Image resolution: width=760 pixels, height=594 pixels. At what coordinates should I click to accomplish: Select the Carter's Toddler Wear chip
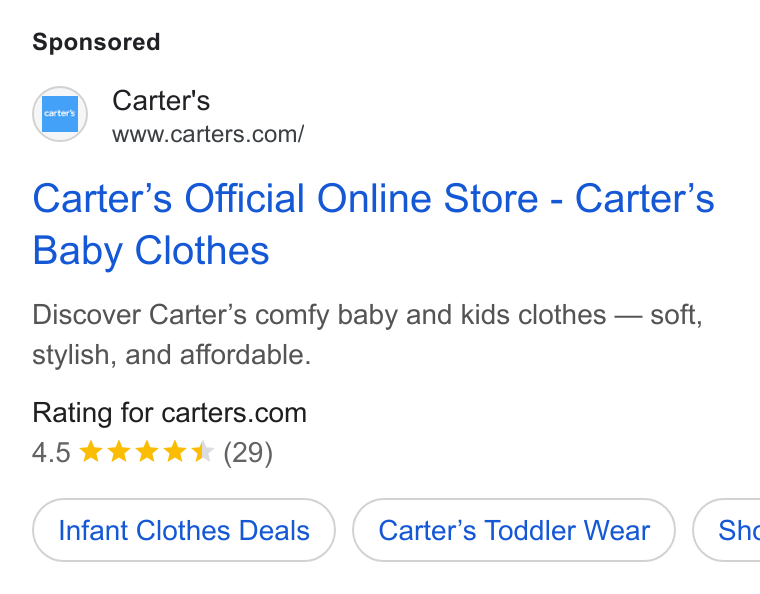[514, 530]
